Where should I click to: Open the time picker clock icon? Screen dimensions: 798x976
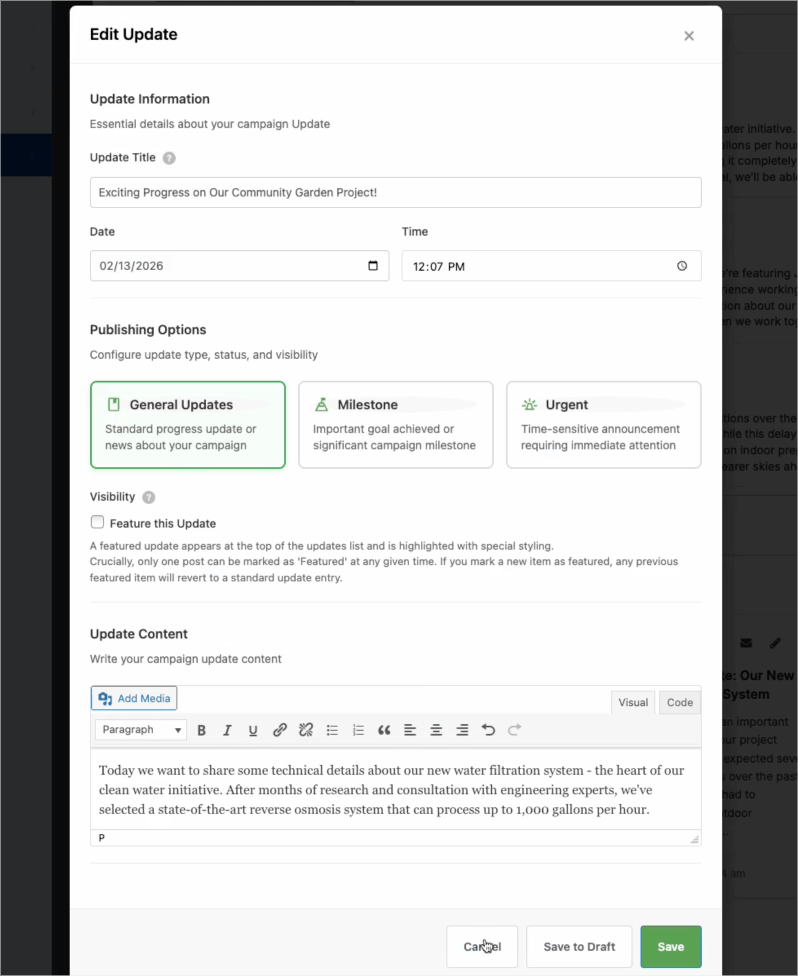pyautogui.click(x=682, y=266)
